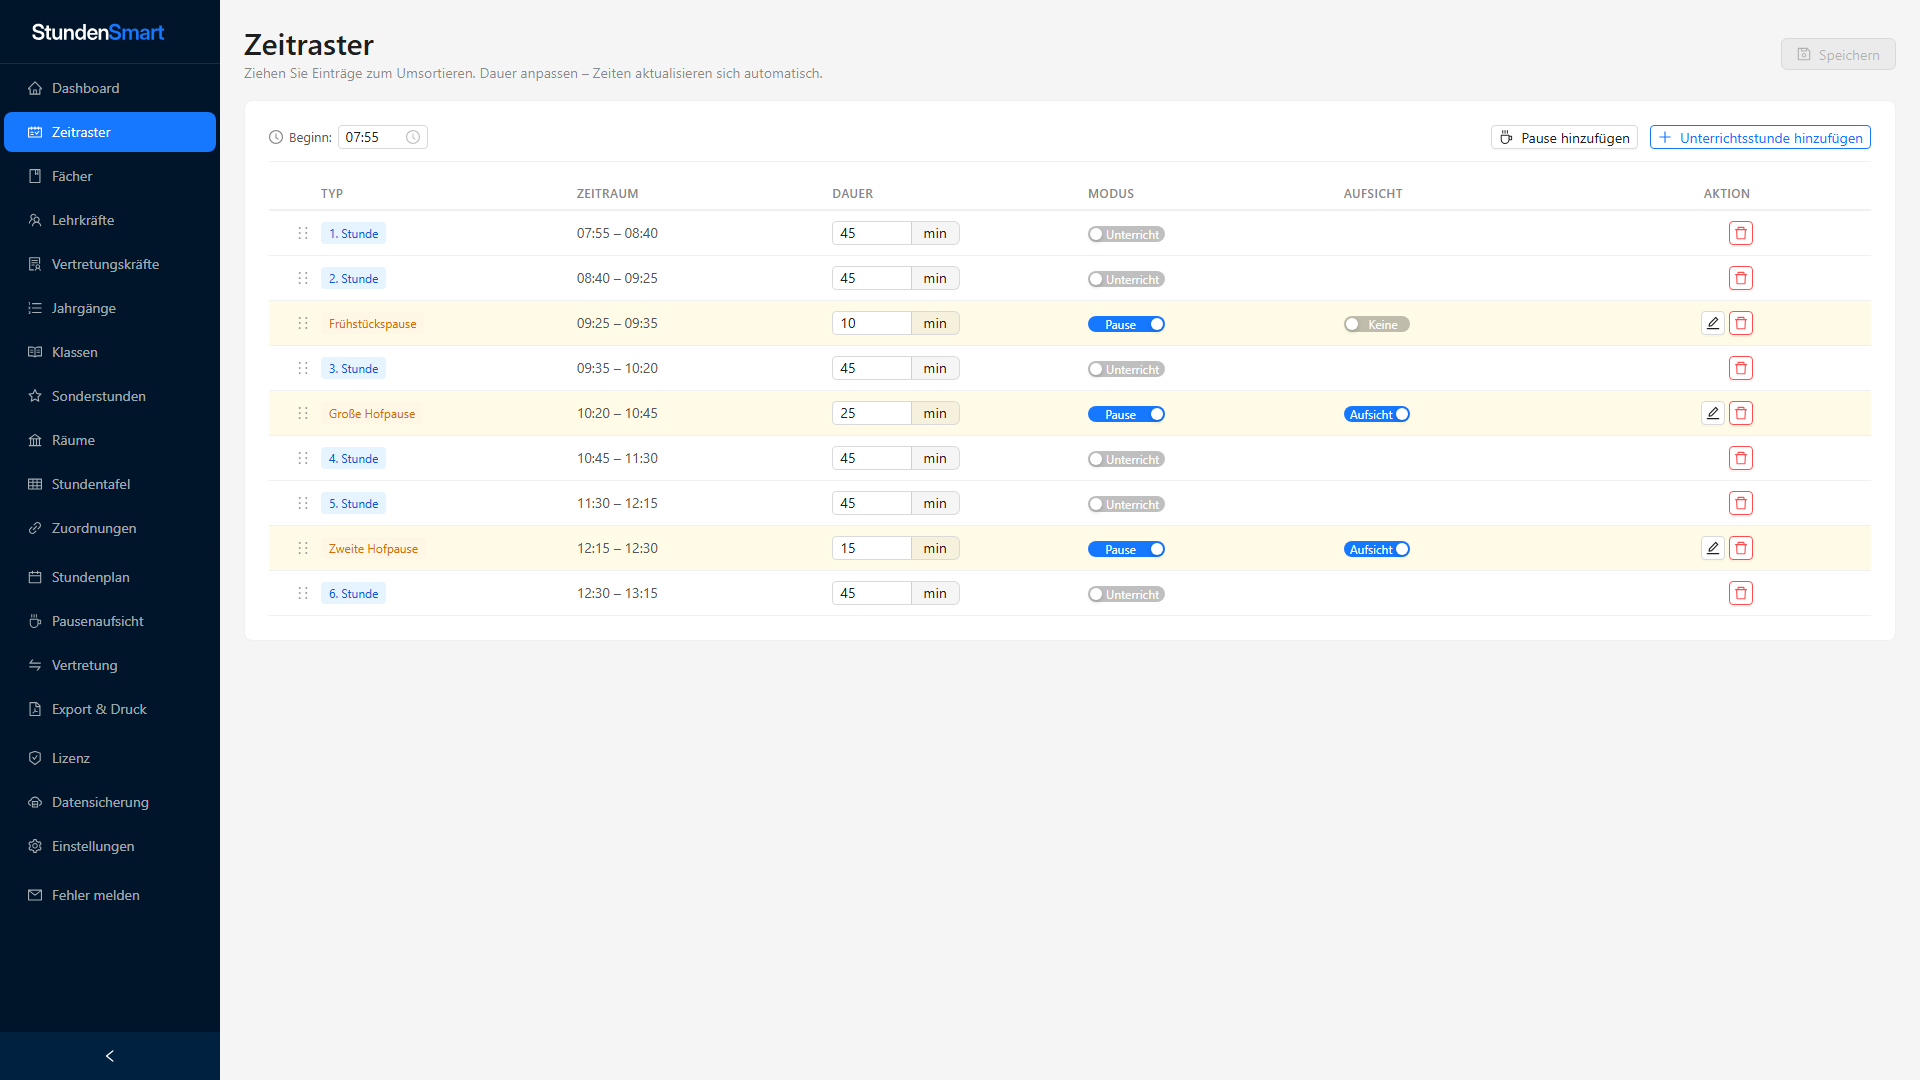Go to Einstellungen

110,846
